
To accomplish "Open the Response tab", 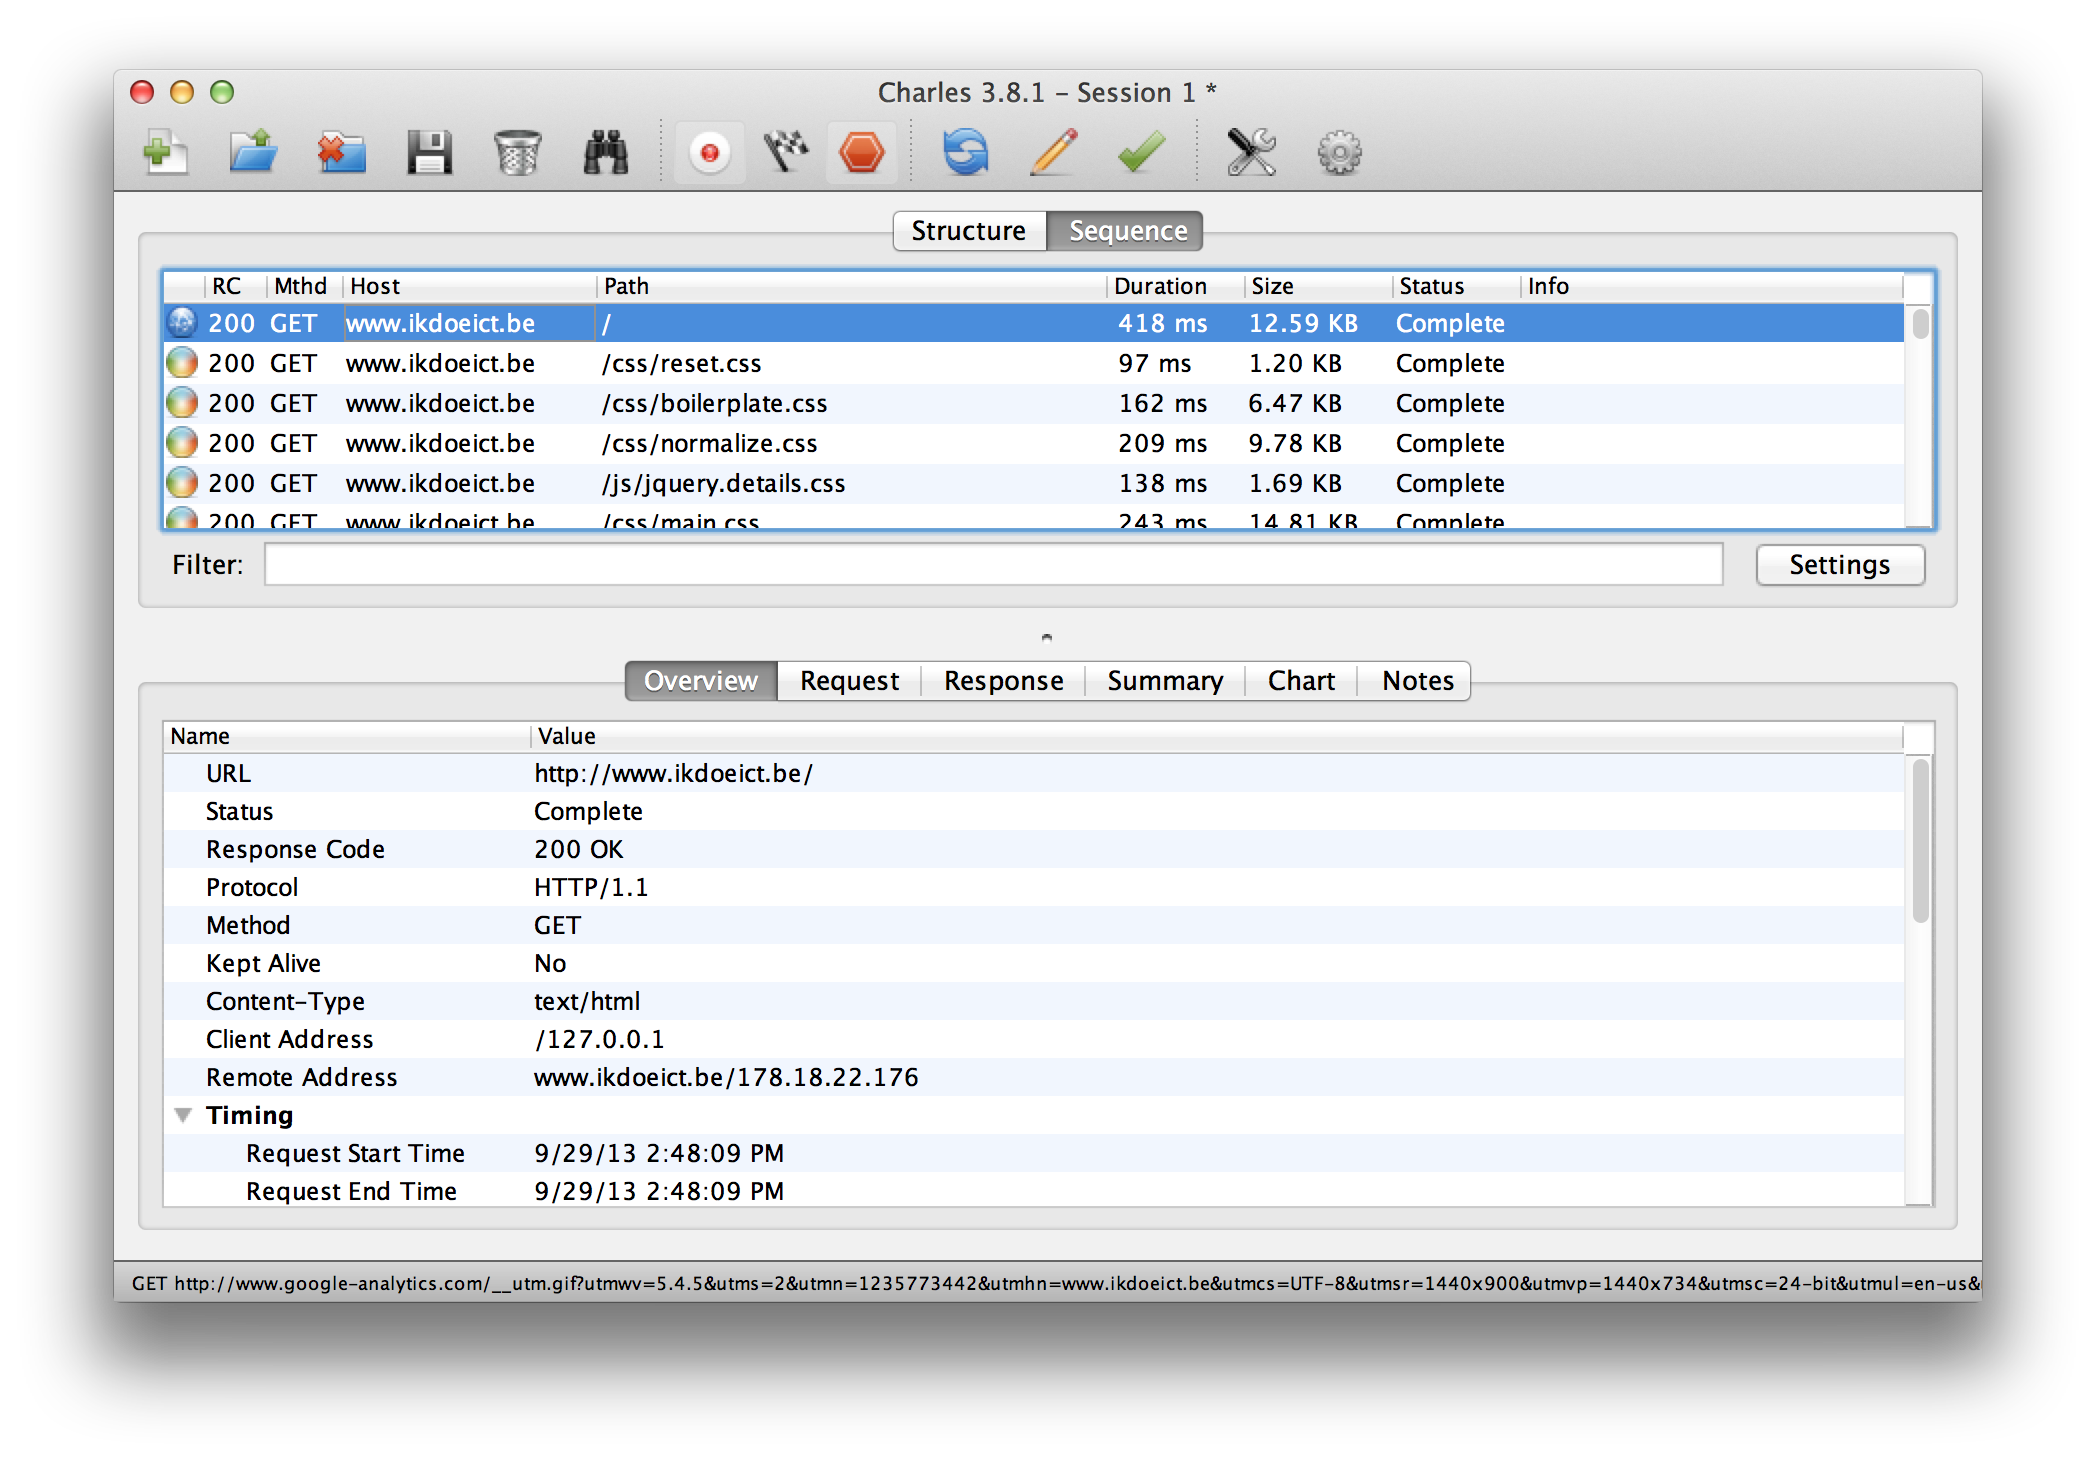I will pos(1003,680).
